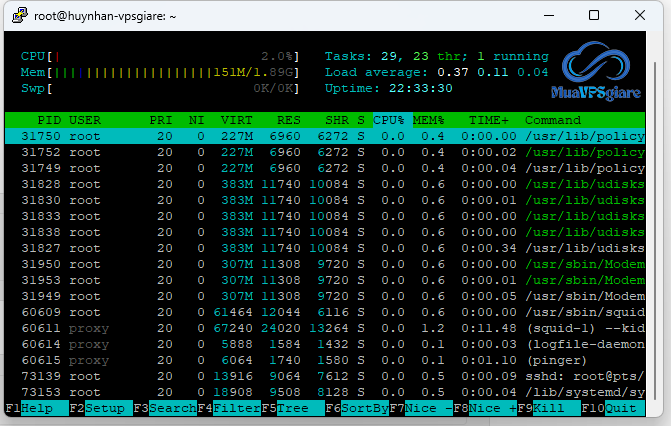Screen dimensions: 671x426
Task: Sort by the MEM% column header
Action: click(428, 120)
